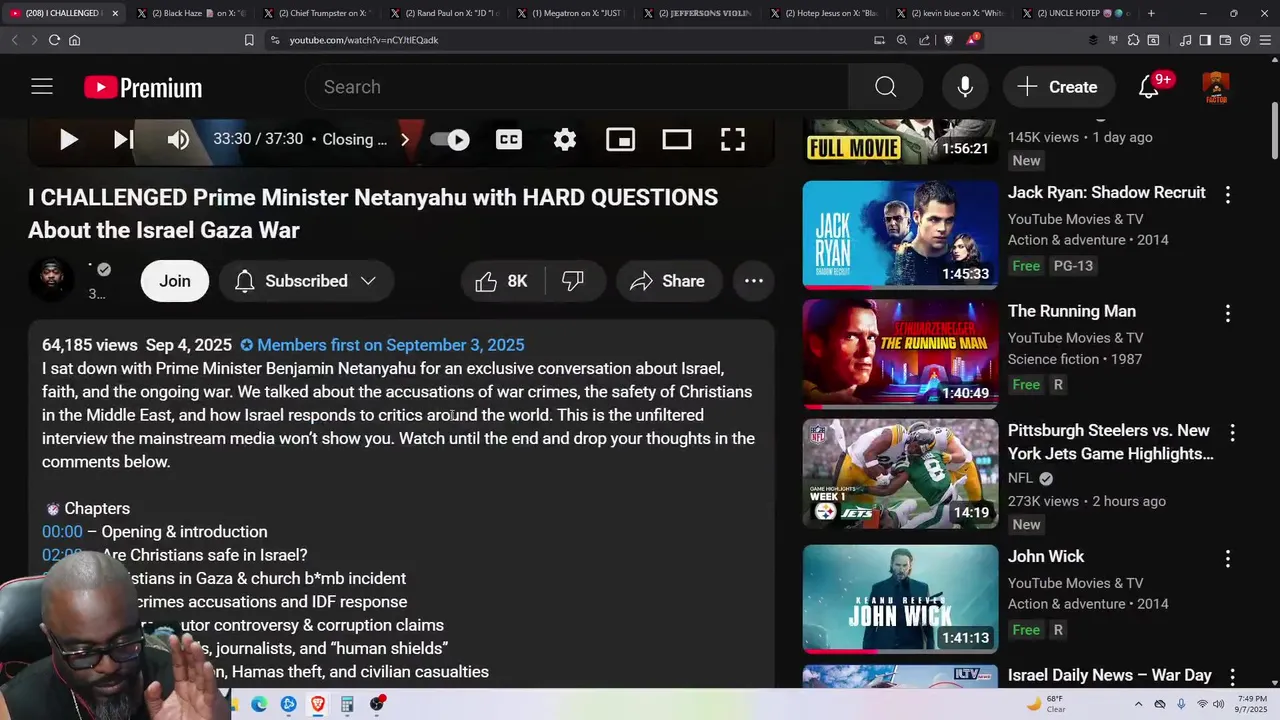1280x720 pixels.
Task: Open player settings gear
Action: coord(565,140)
